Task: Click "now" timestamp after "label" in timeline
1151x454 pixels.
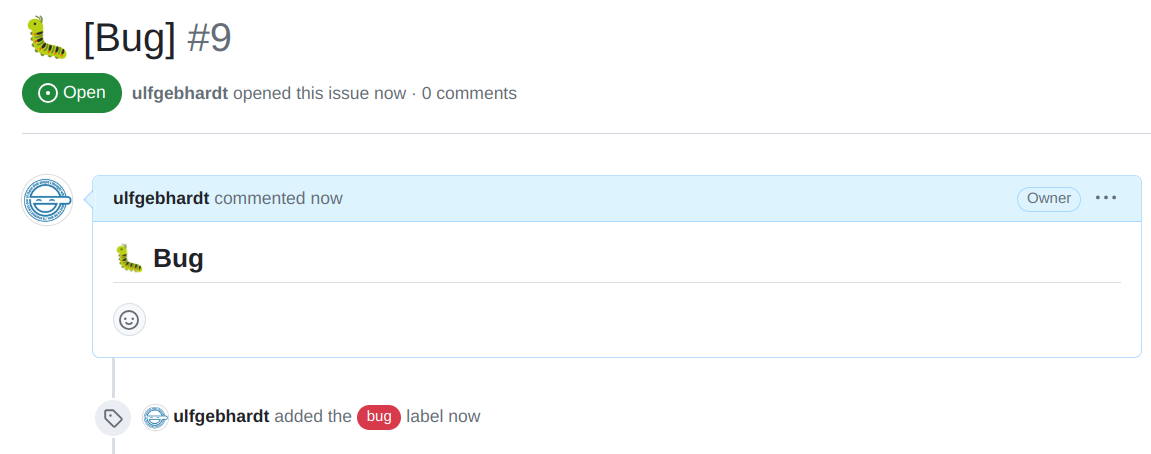Action: (464, 416)
